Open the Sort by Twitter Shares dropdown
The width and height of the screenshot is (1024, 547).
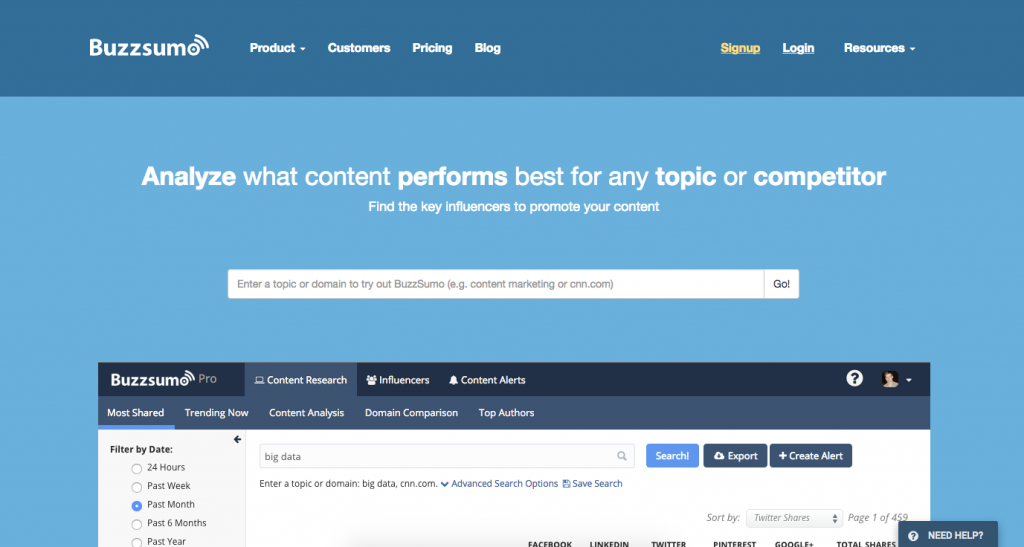pyautogui.click(x=795, y=518)
